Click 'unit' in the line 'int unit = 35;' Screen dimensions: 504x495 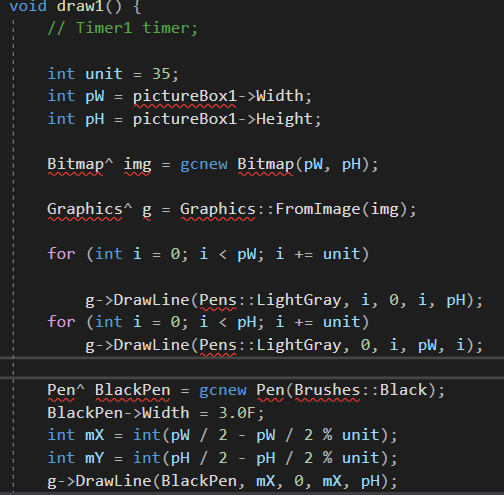pyautogui.click(x=104, y=74)
